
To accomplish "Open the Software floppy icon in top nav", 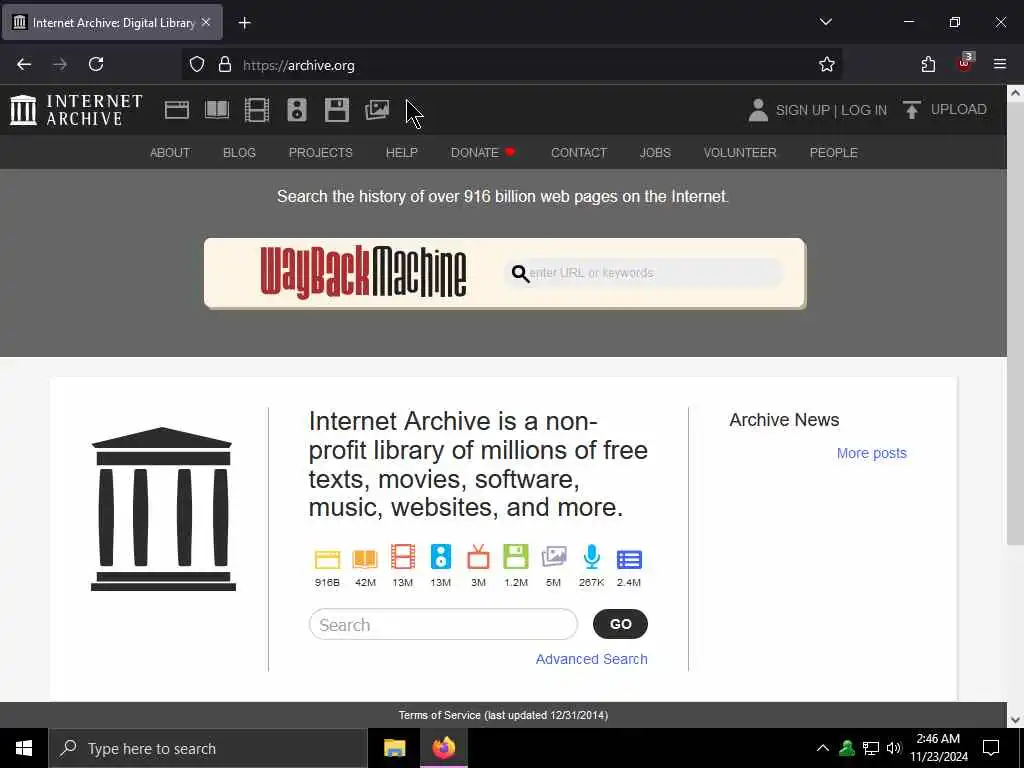I will click(x=336, y=110).
